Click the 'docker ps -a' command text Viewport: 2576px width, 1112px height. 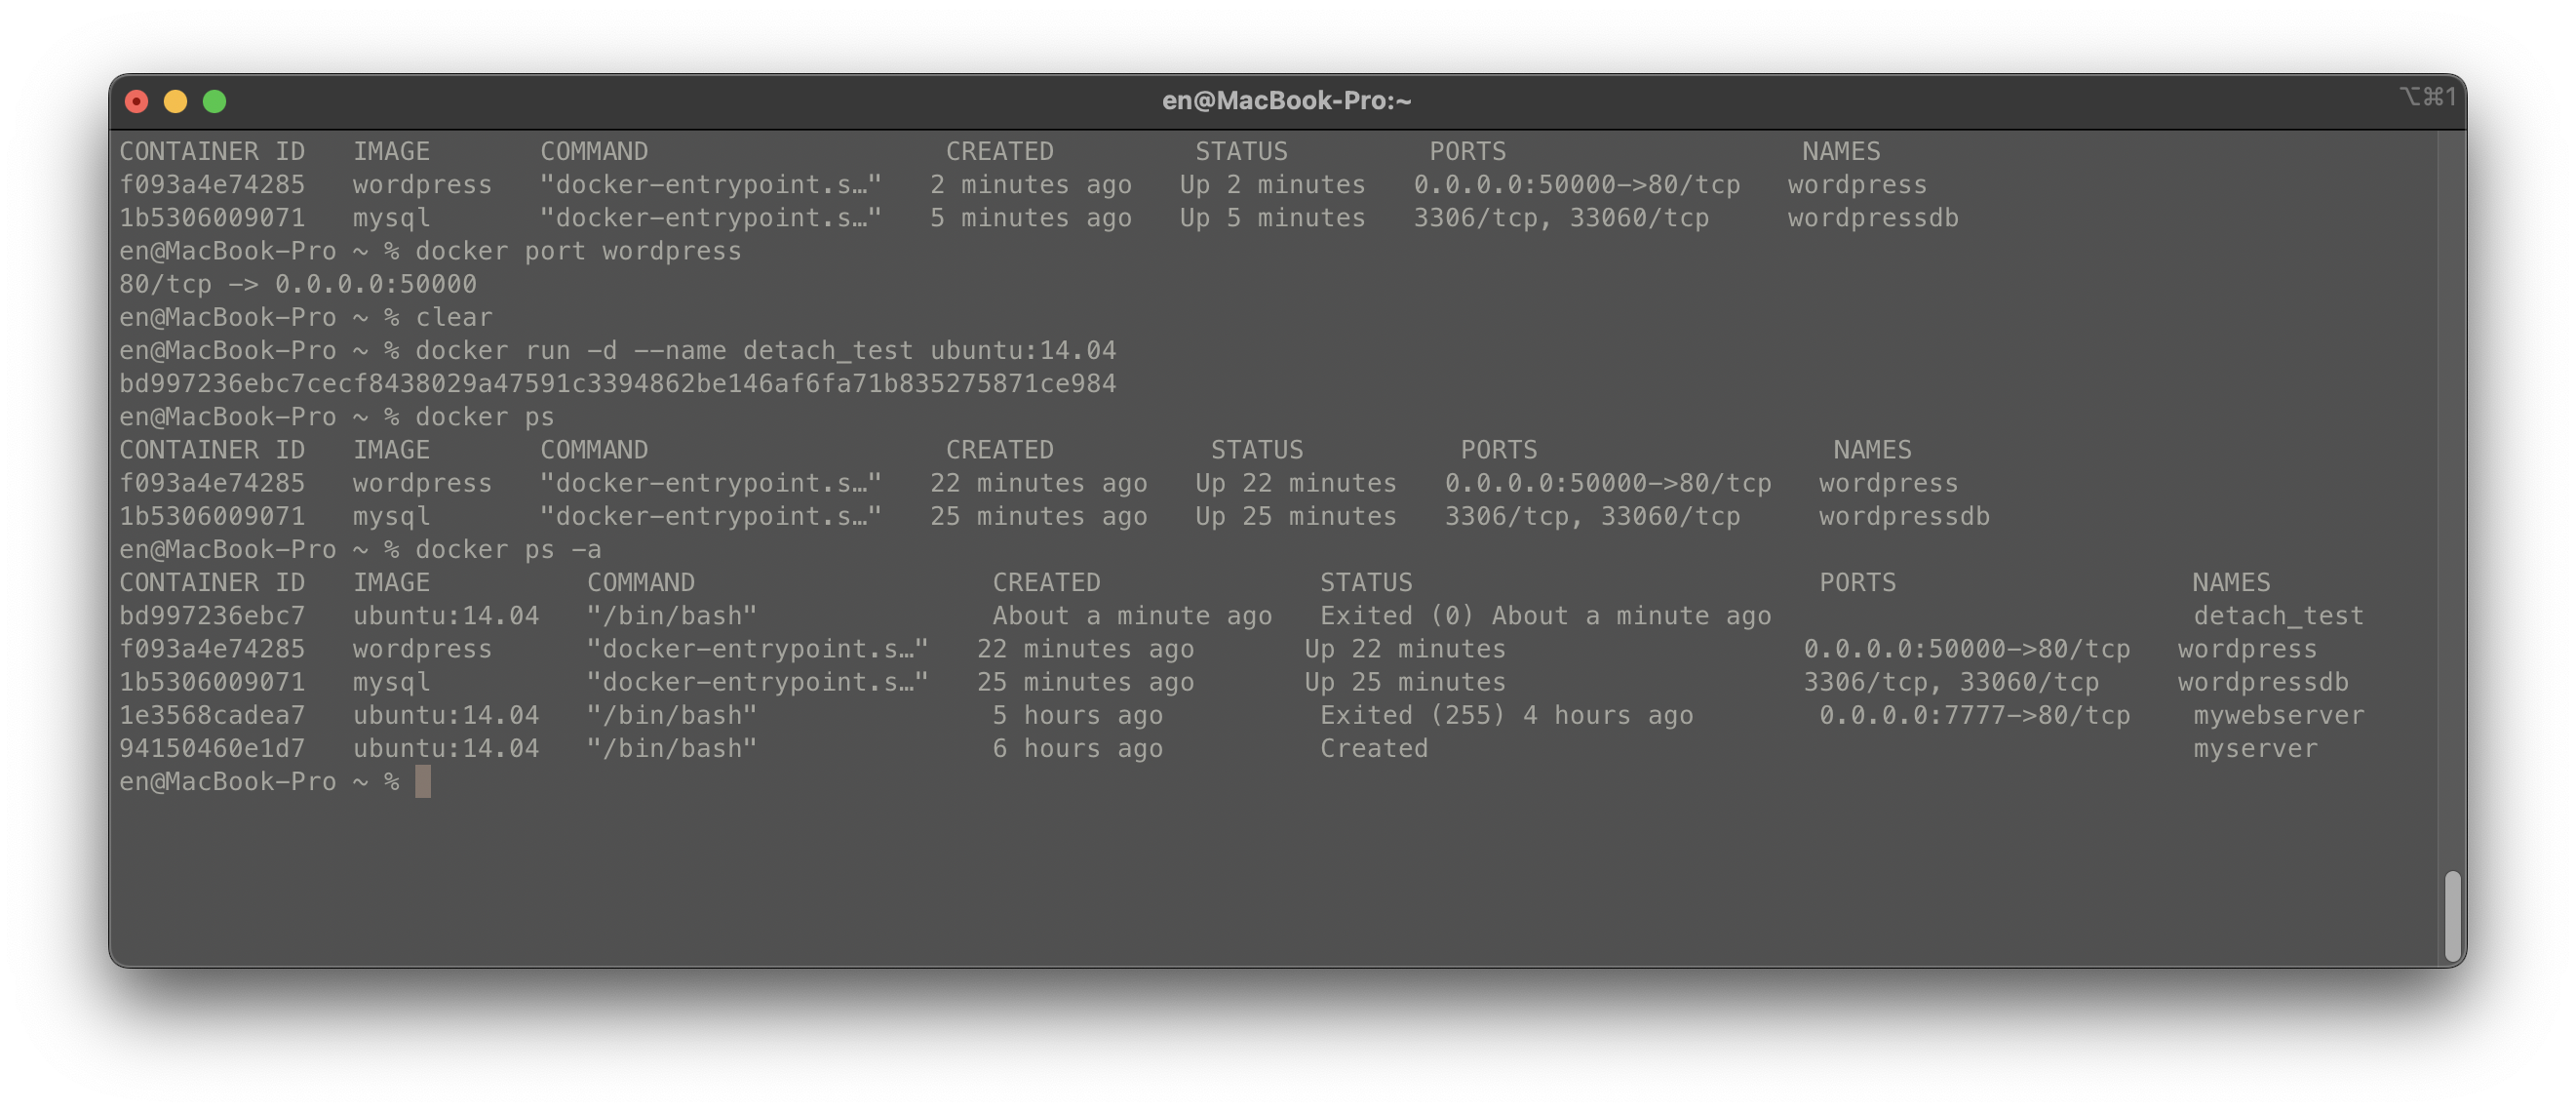coord(508,550)
